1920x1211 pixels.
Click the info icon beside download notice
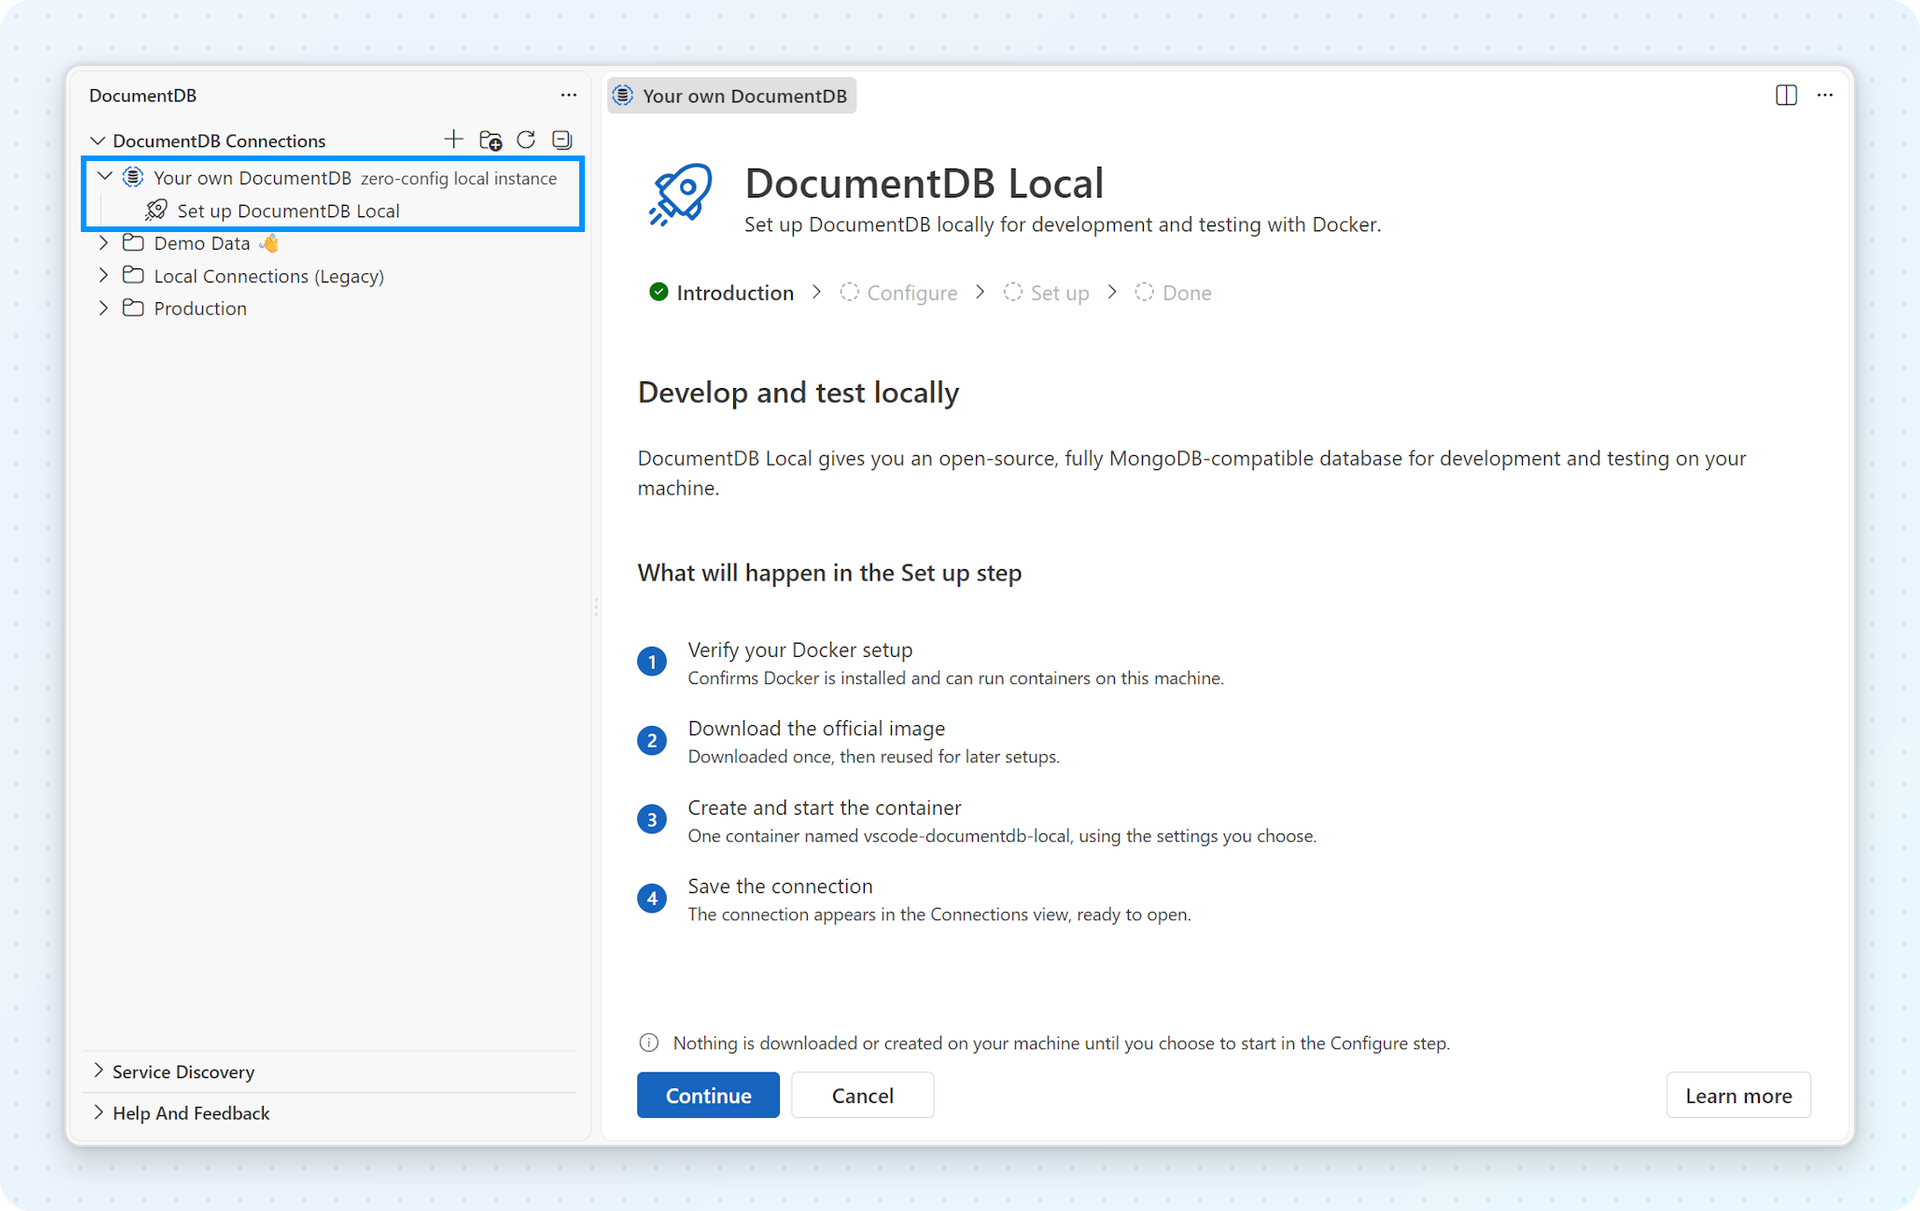tap(649, 1043)
